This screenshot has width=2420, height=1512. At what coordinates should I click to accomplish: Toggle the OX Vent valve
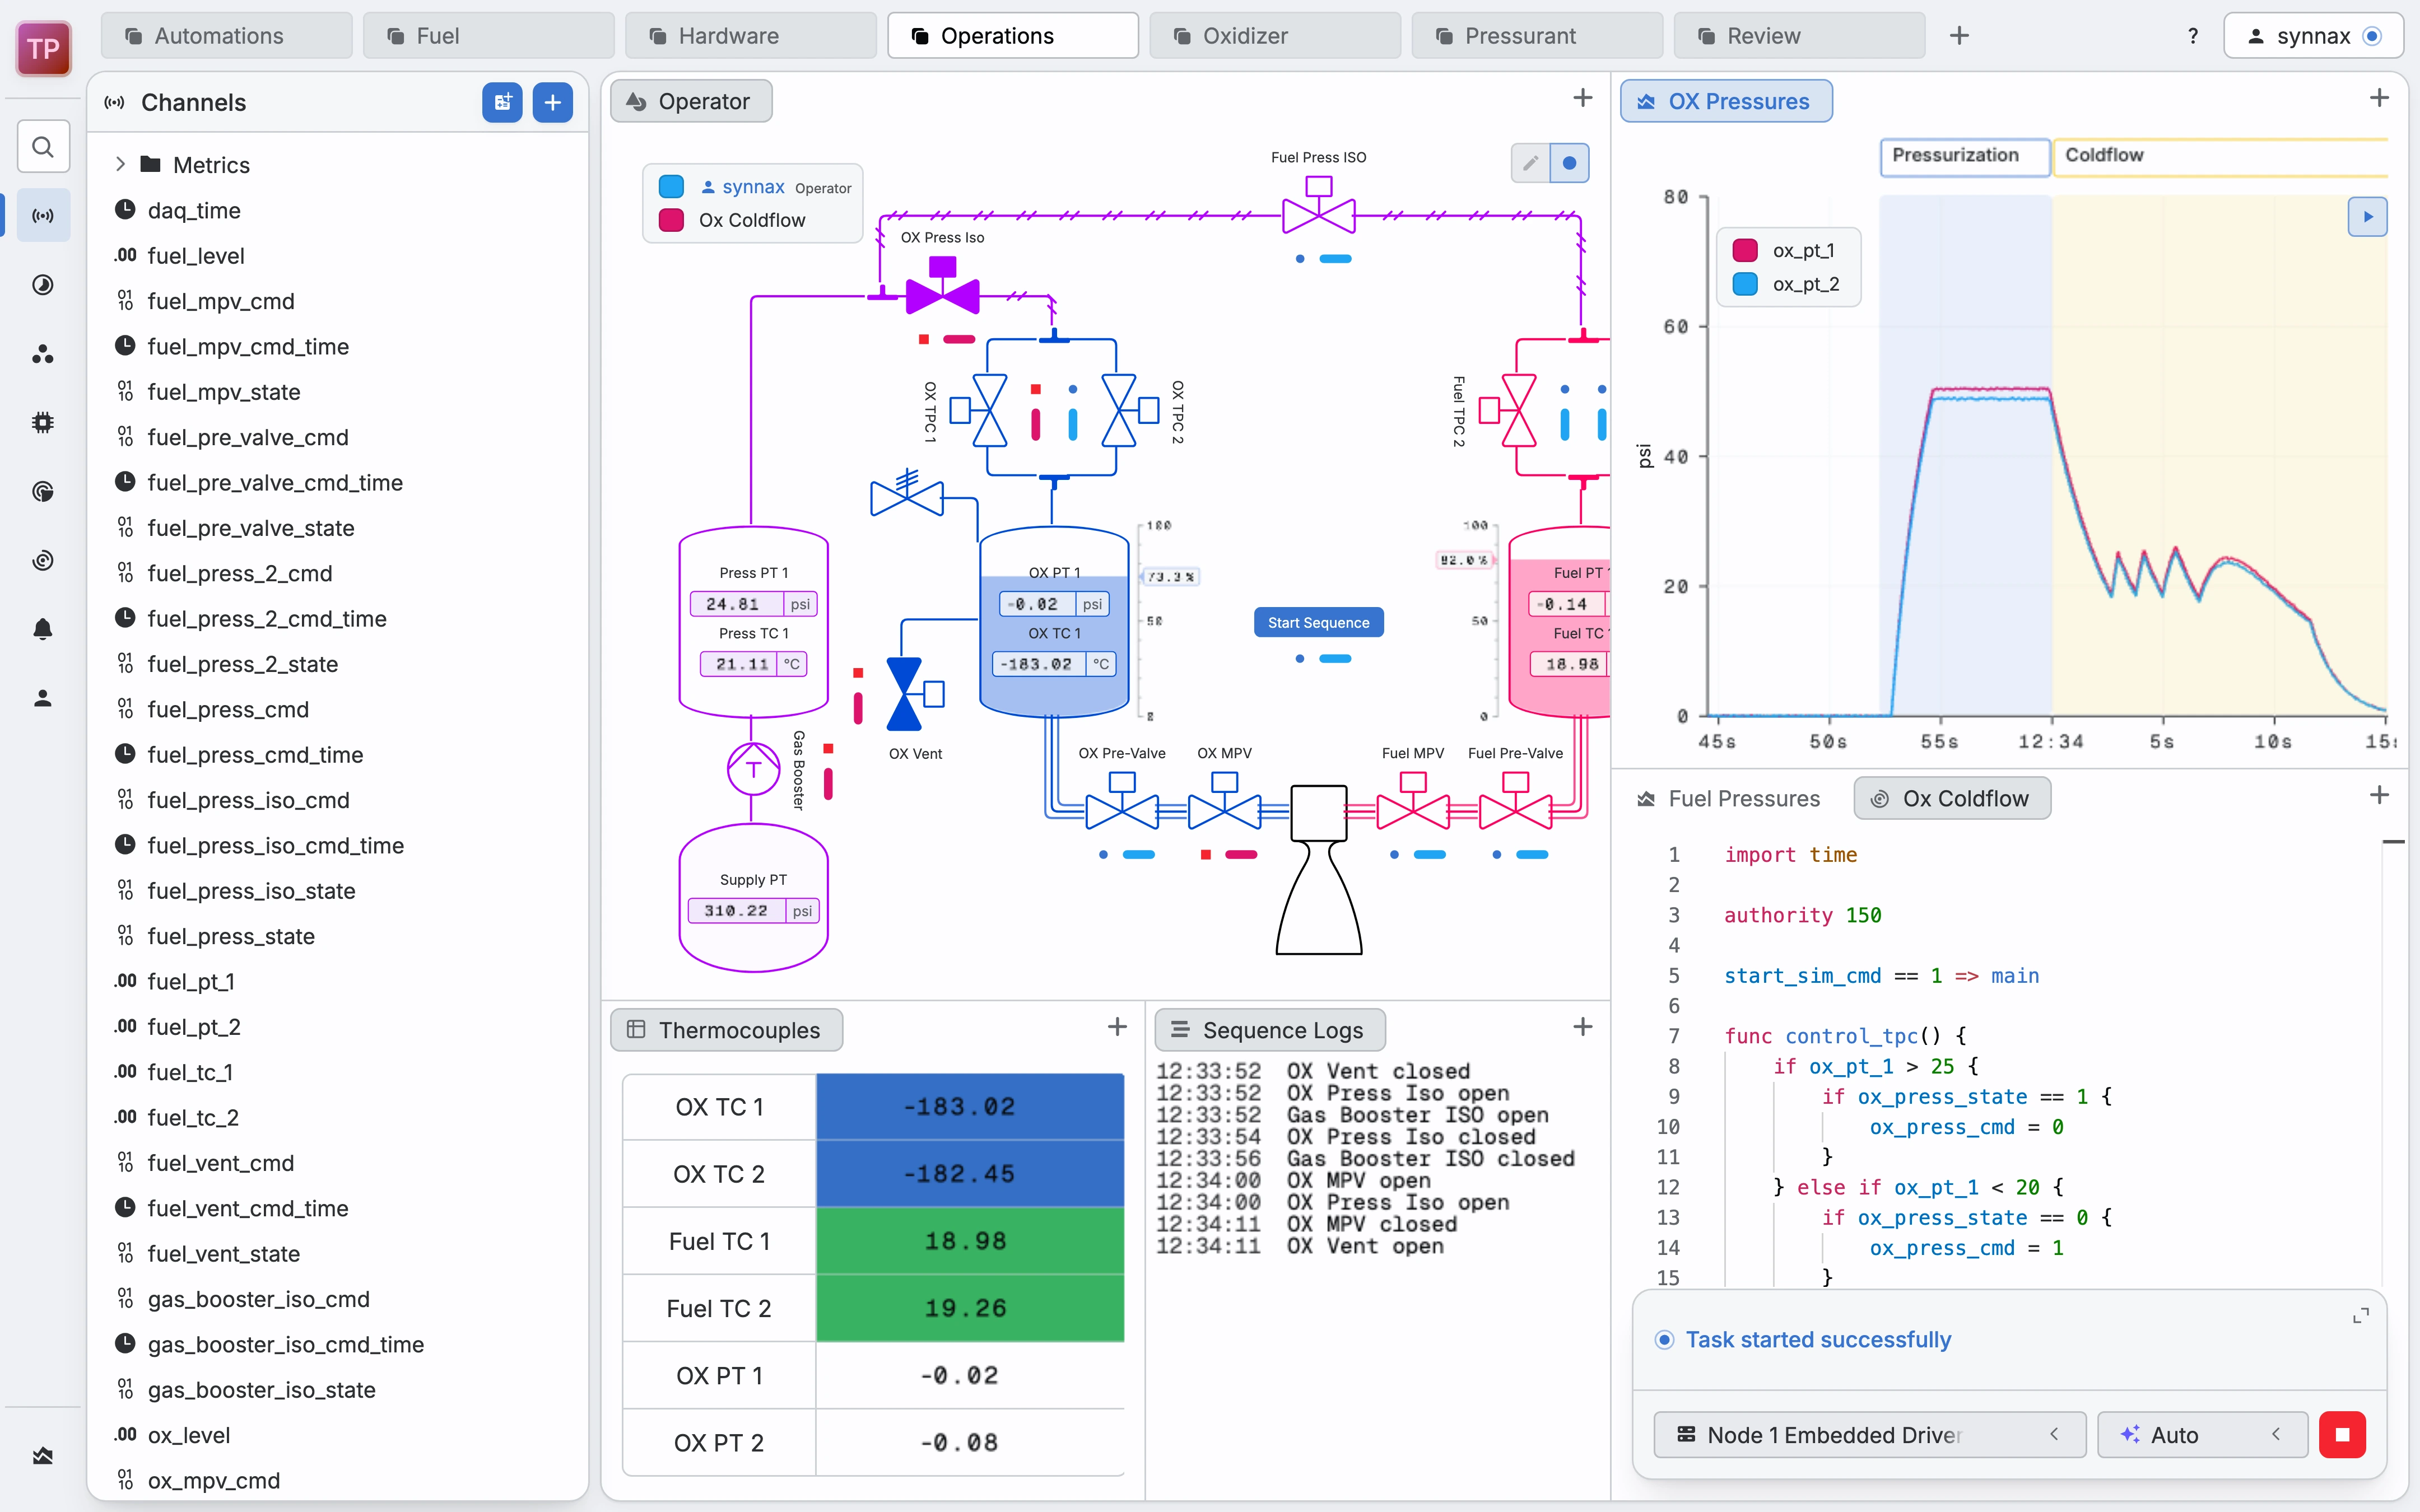[x=914, y=693]
